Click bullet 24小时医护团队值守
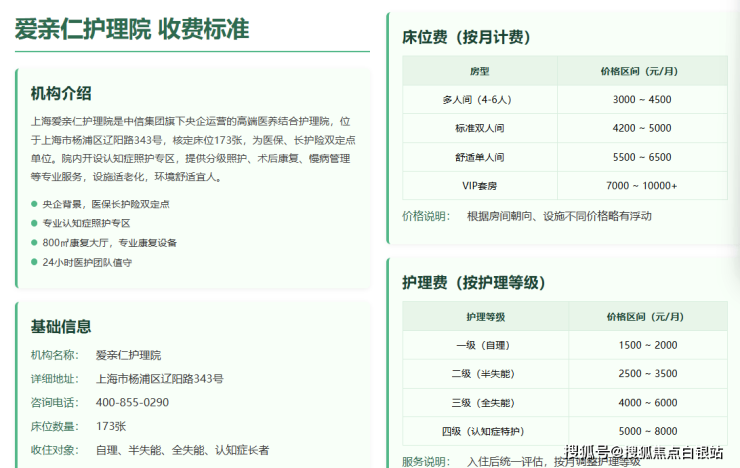The image size is (740, 468). 87,262
